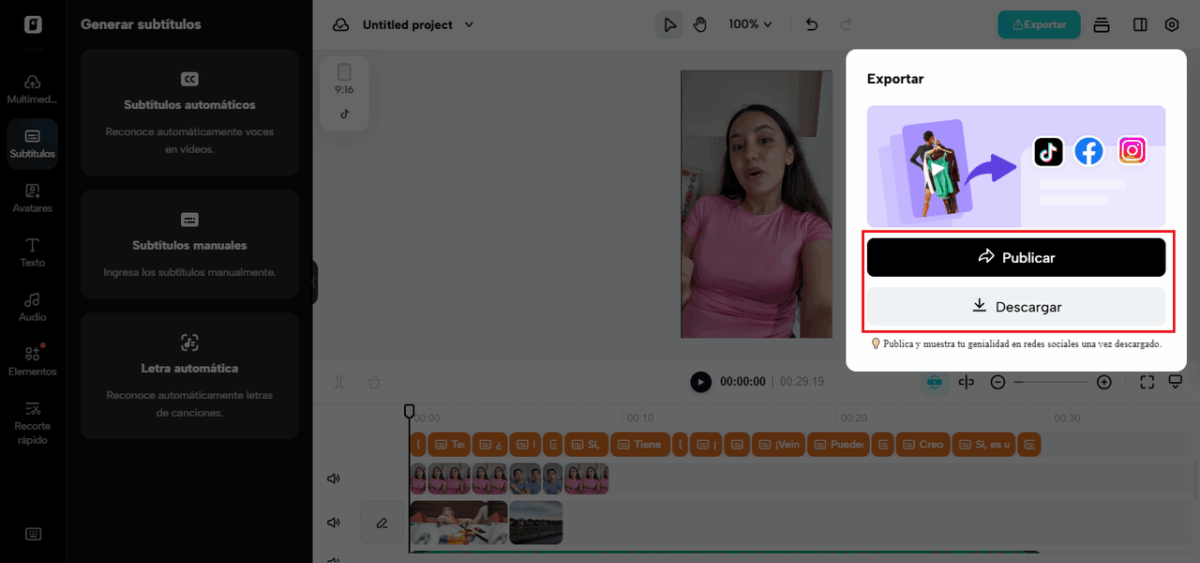The width and height of the screenshot is (1200, 563).
Task: Click the Descargar download button
Action: [x=1015, y=307]
